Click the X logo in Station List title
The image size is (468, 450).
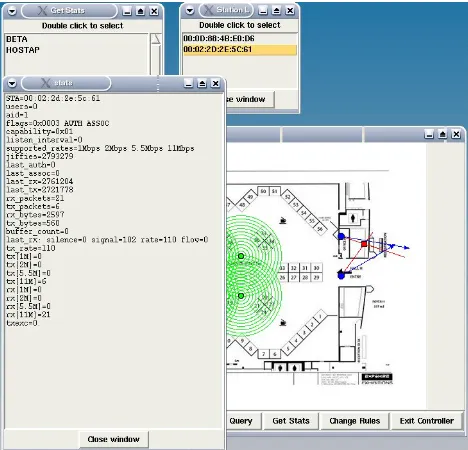[x=208, y=10]
